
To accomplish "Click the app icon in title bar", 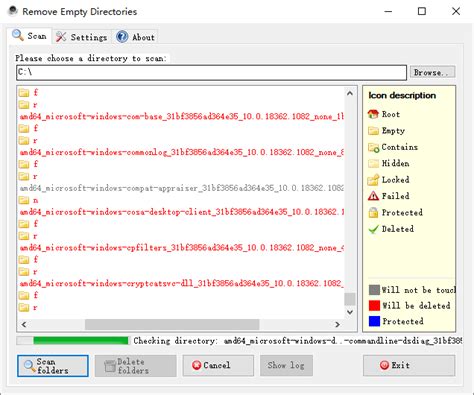I will click(13, 11).
